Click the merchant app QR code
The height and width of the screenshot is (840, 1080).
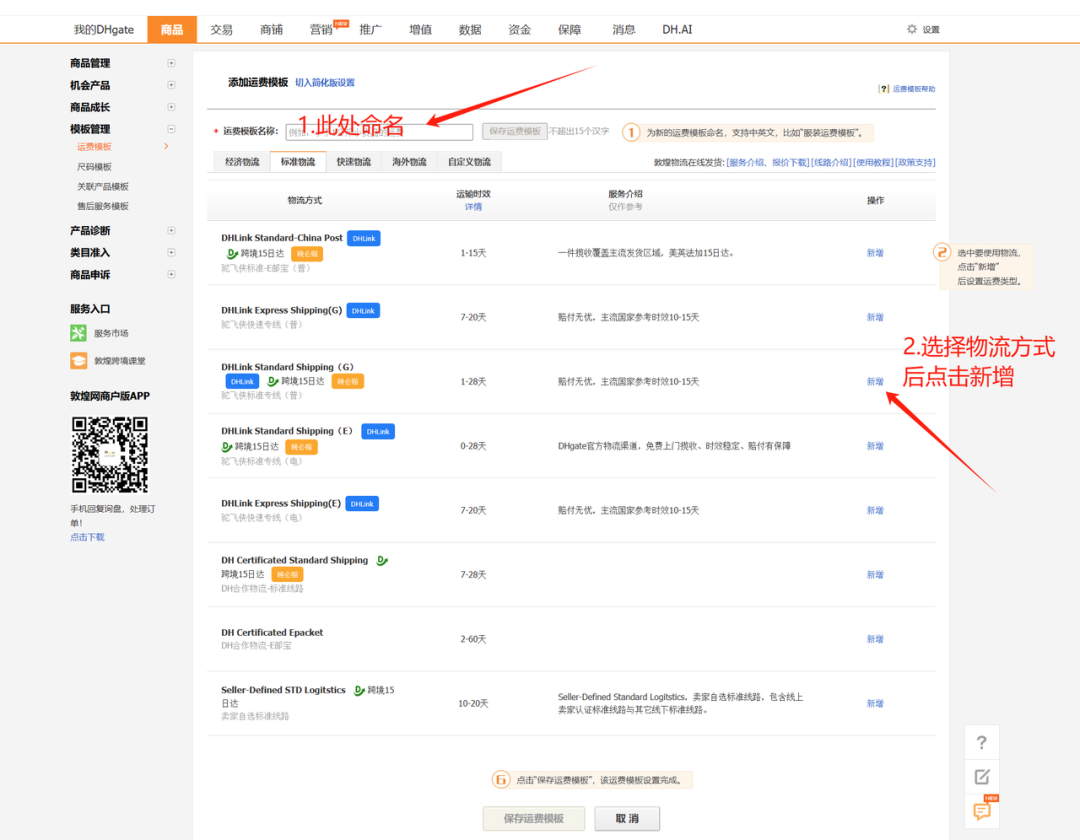coord(109,454)
